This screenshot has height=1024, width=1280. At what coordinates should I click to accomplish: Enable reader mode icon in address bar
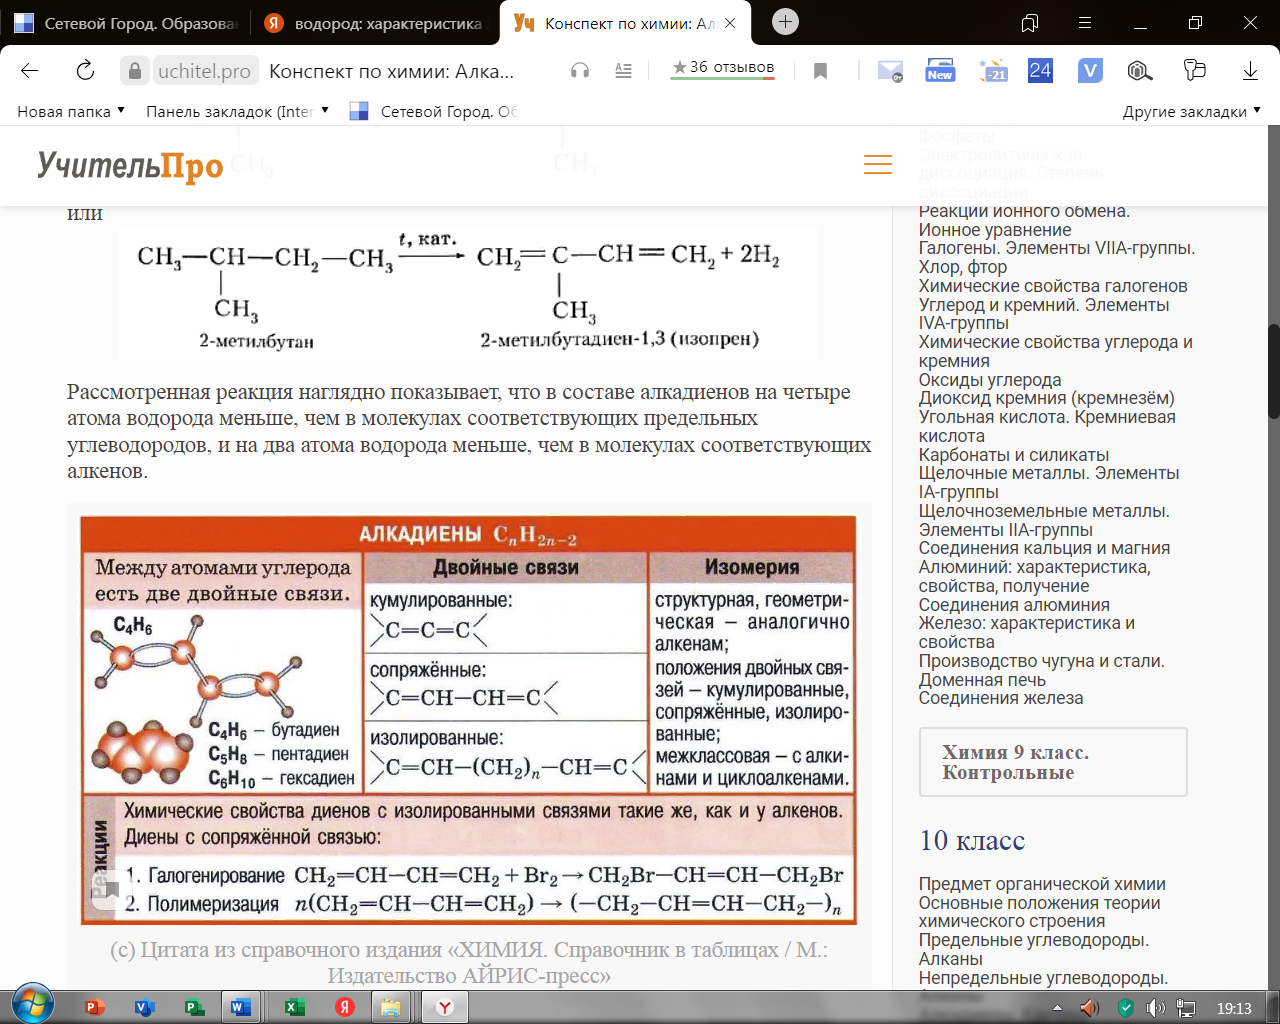click(x=623, y=71)
